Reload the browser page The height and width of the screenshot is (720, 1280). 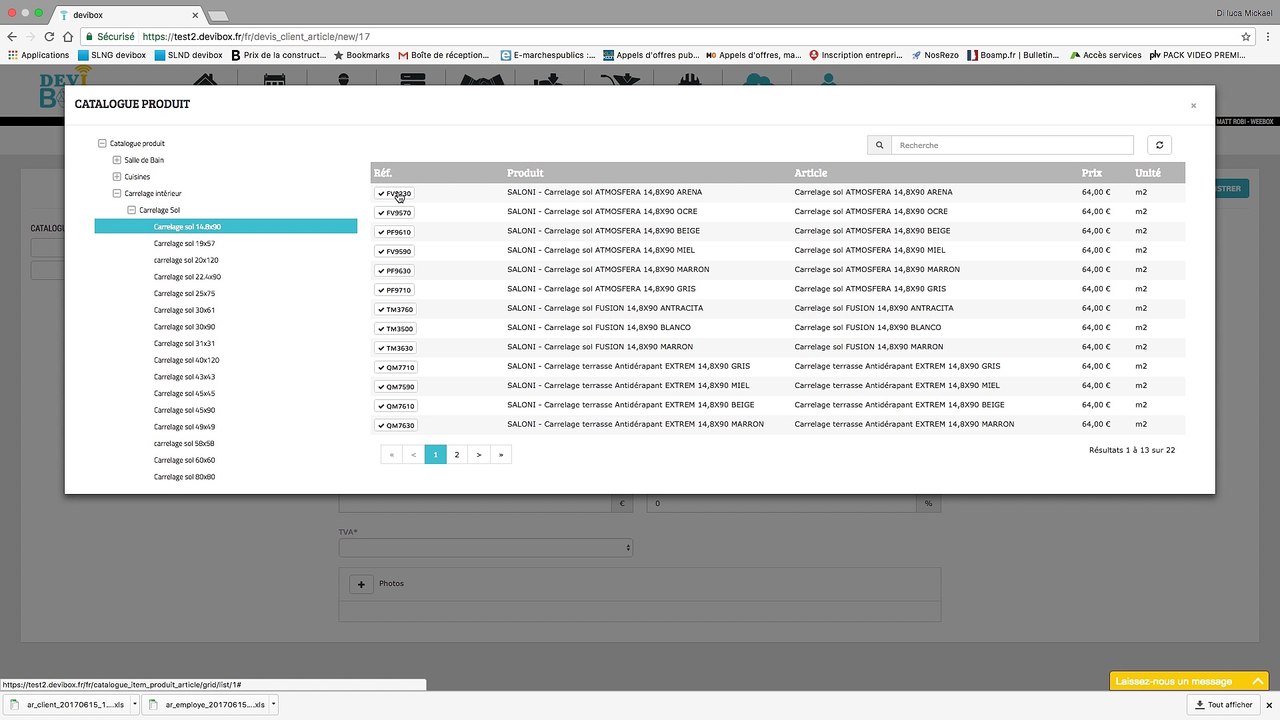(x=49, y=36)
